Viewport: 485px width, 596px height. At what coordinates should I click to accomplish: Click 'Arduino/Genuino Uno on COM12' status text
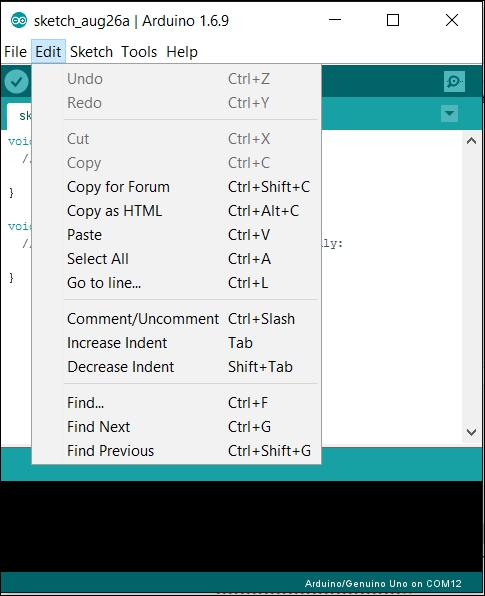click(x=383, y=584)
